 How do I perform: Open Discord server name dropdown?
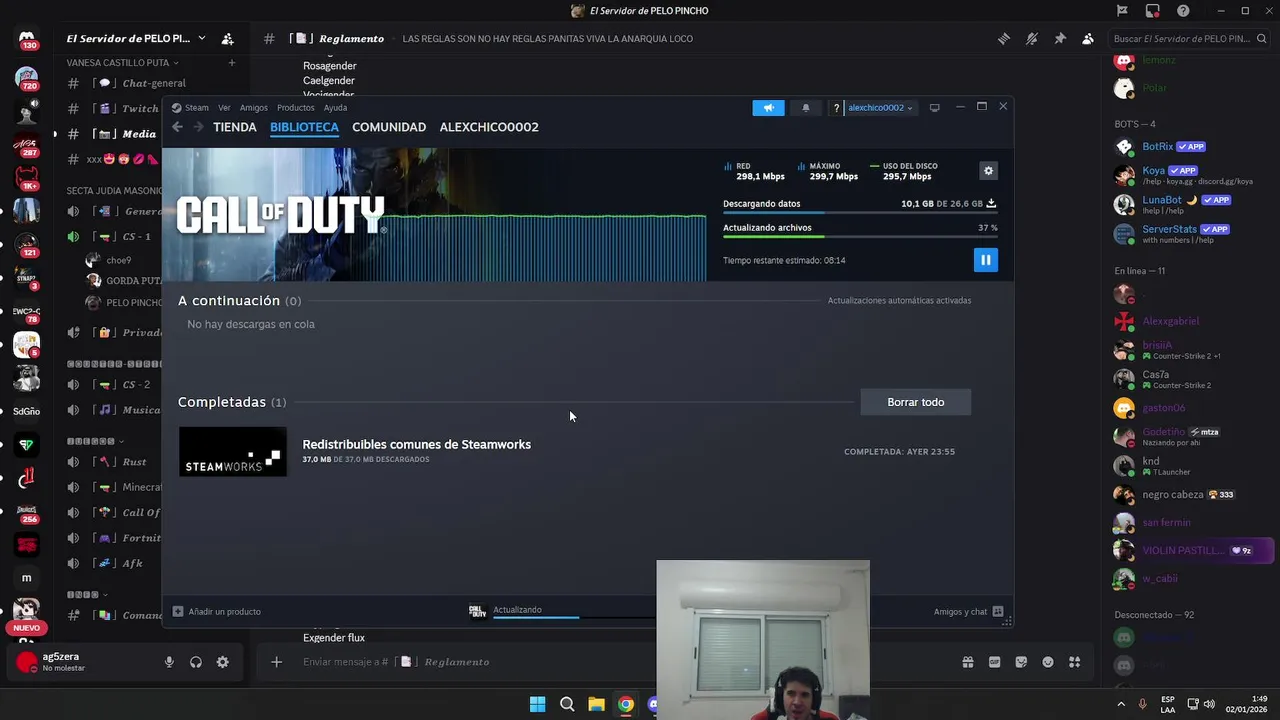(136, 38)
